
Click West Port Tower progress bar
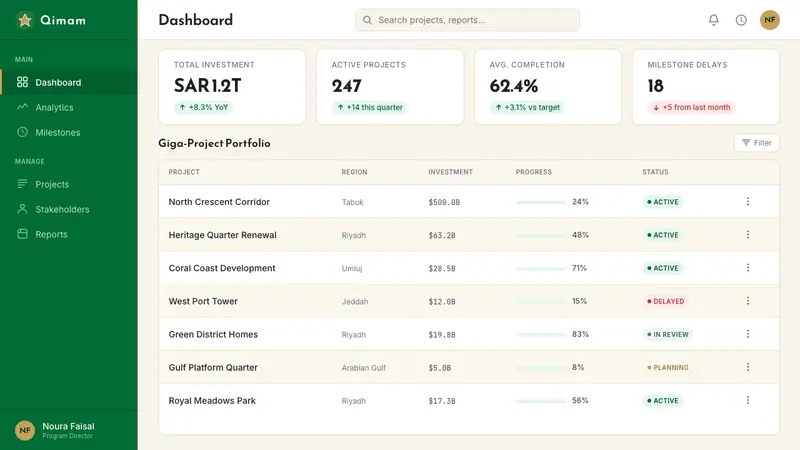pyautogui.click(x=540, y=302)
